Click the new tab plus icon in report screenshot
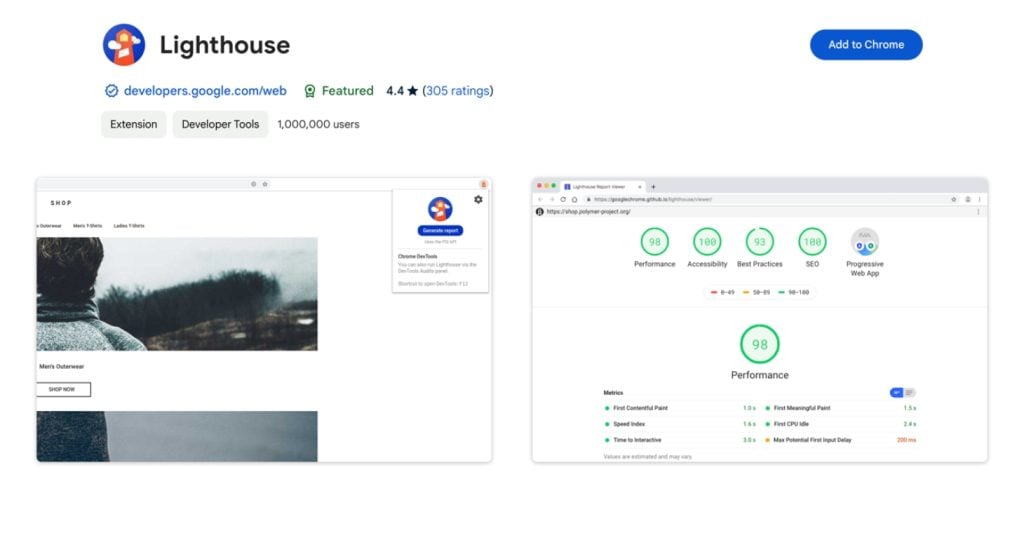The width and height of the screenshot is (1024, 533). 653,187
